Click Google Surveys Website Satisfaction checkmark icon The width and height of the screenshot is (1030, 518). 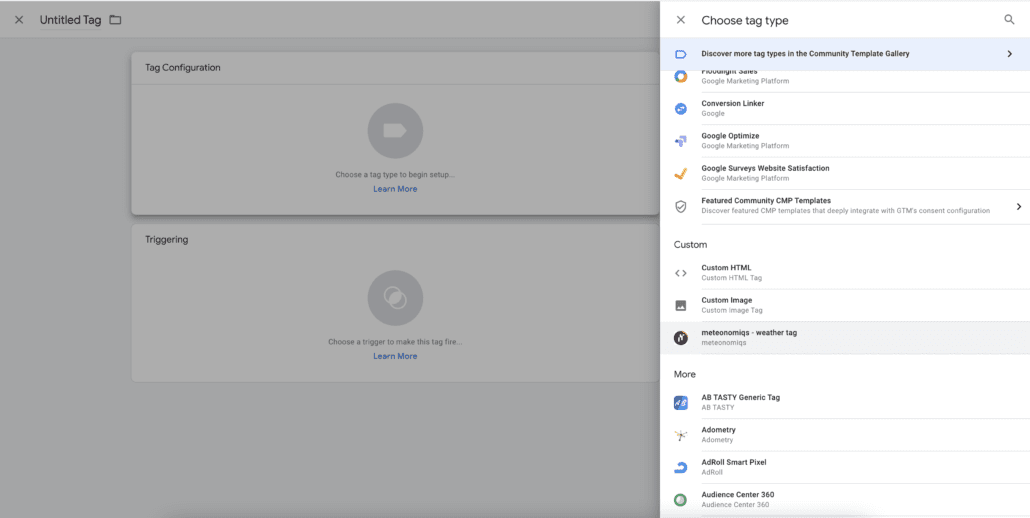click(x=681, y=173)
